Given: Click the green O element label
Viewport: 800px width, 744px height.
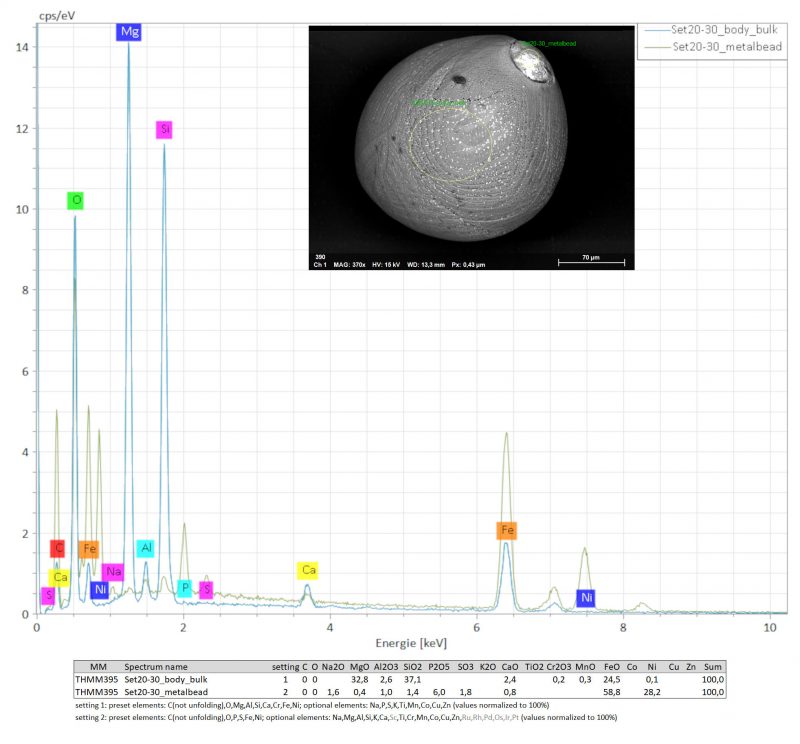Looking at the screenshot, I should click(x=76, y=201).
